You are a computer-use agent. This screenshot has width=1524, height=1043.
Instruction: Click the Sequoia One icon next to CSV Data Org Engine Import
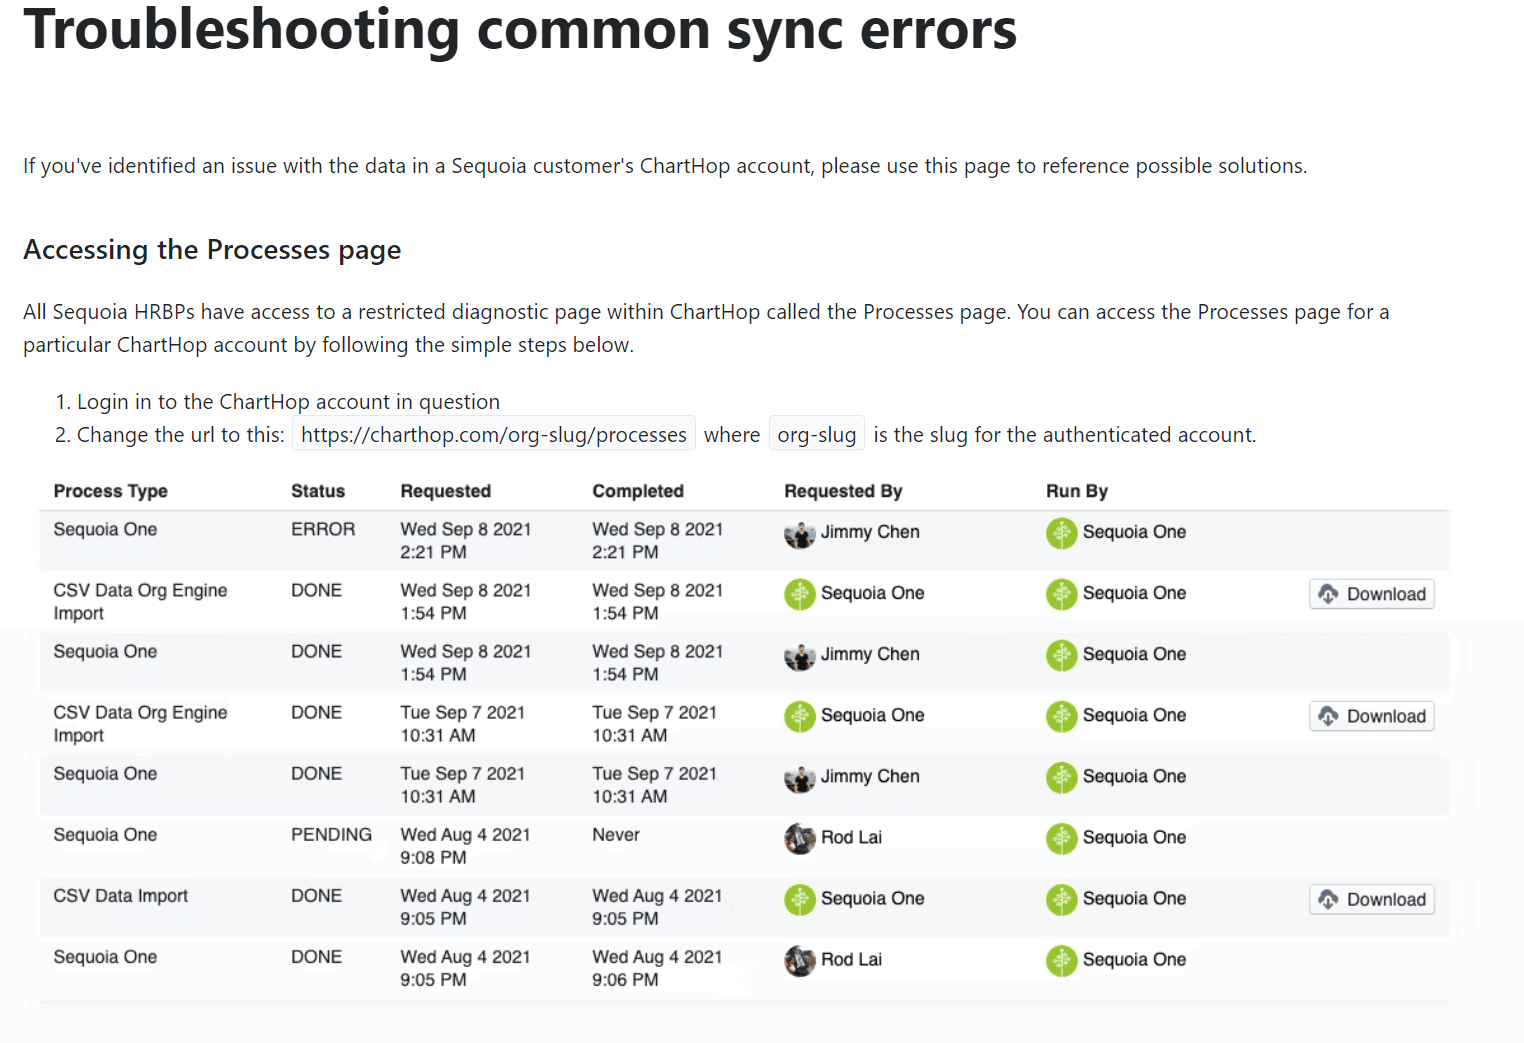800,593
